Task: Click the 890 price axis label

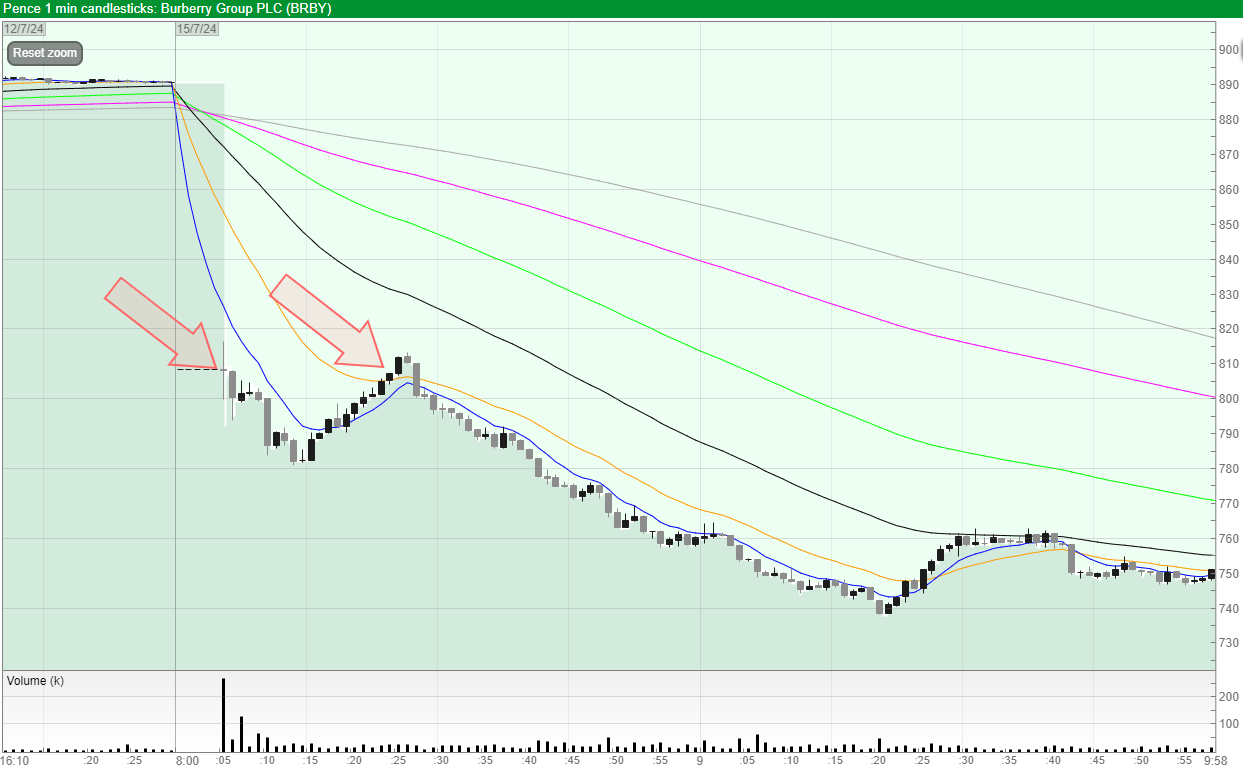Action: click(1228, 85)
